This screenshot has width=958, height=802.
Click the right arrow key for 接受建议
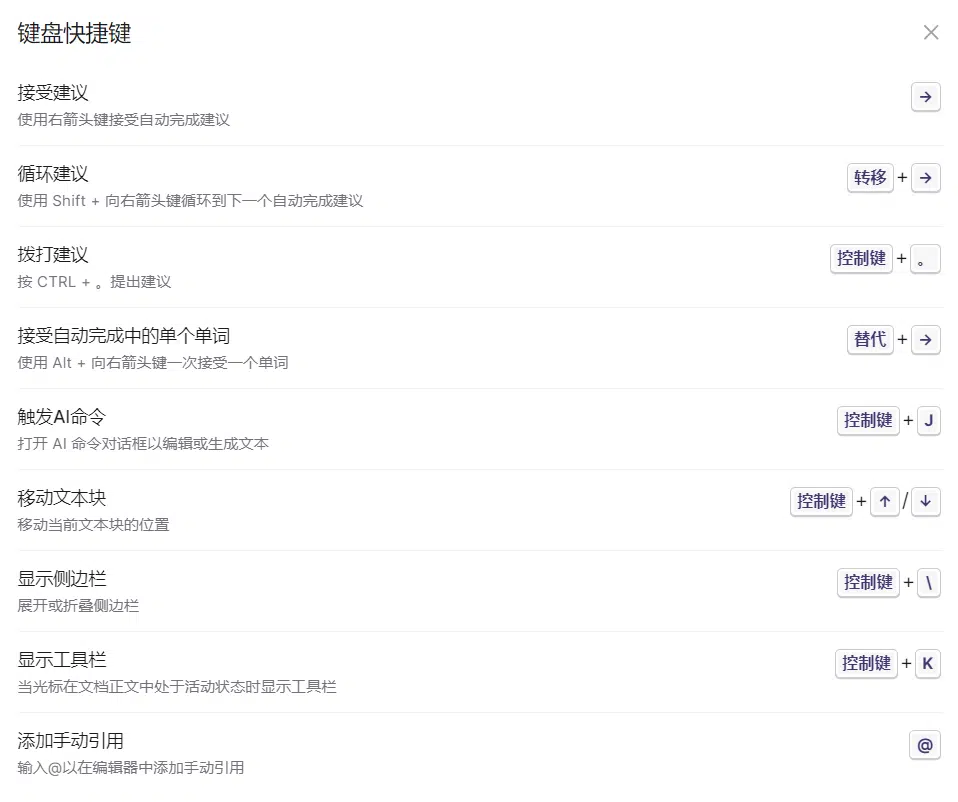coord(926,97)
